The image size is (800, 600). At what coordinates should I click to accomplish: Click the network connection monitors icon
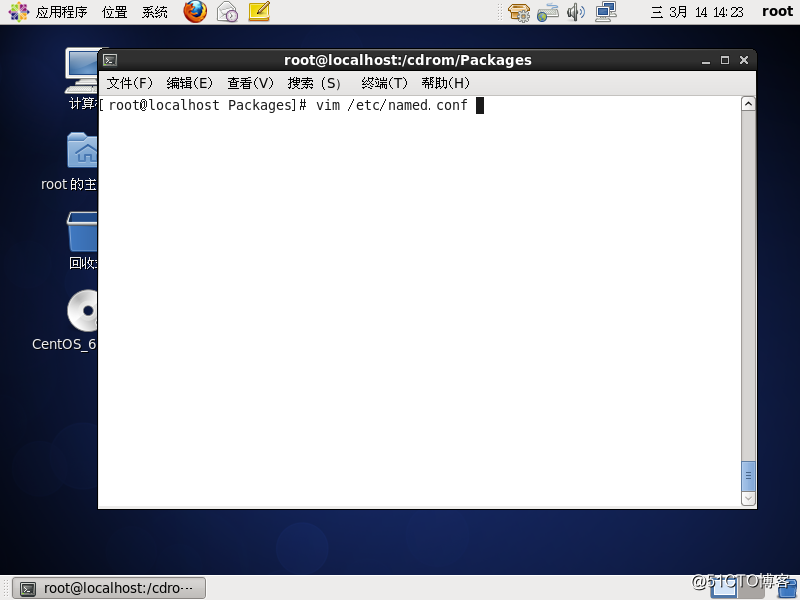(606, 12)
